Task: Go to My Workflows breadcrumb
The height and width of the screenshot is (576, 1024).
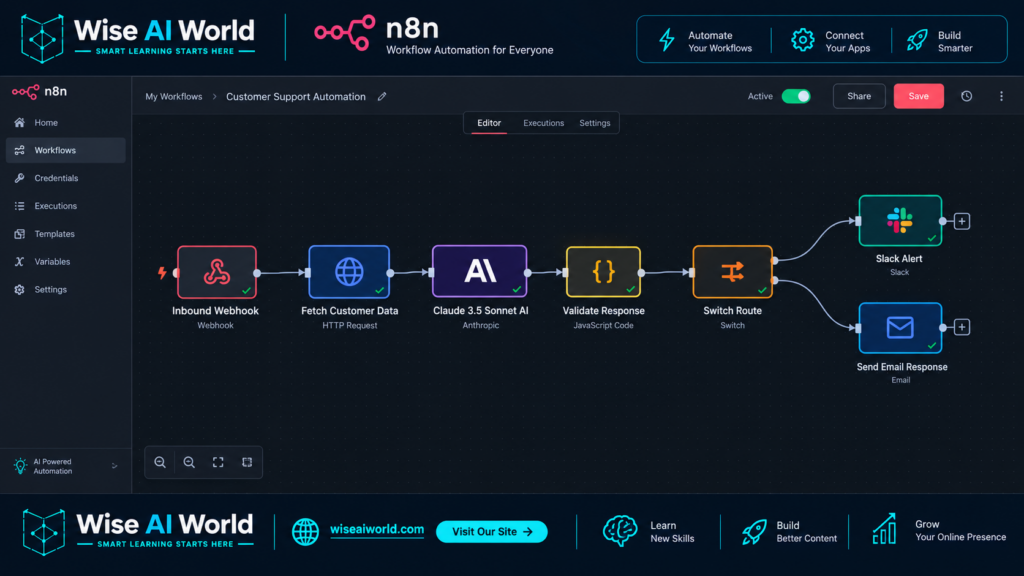Action: coord(174,97)
